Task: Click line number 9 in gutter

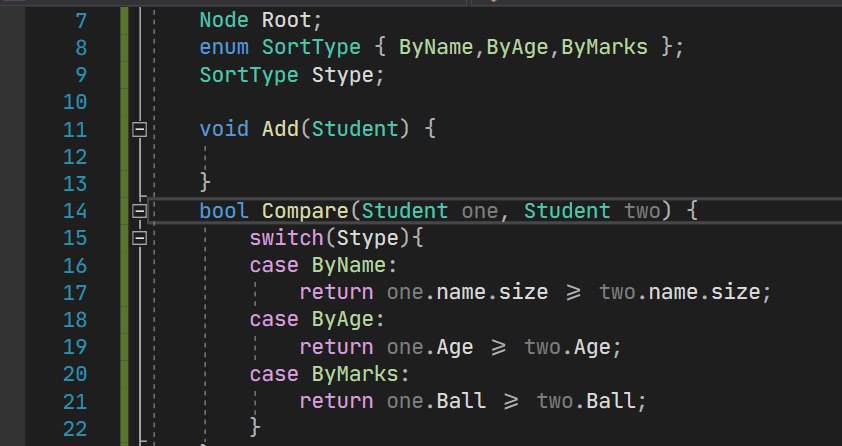Action: click(81, 75)
